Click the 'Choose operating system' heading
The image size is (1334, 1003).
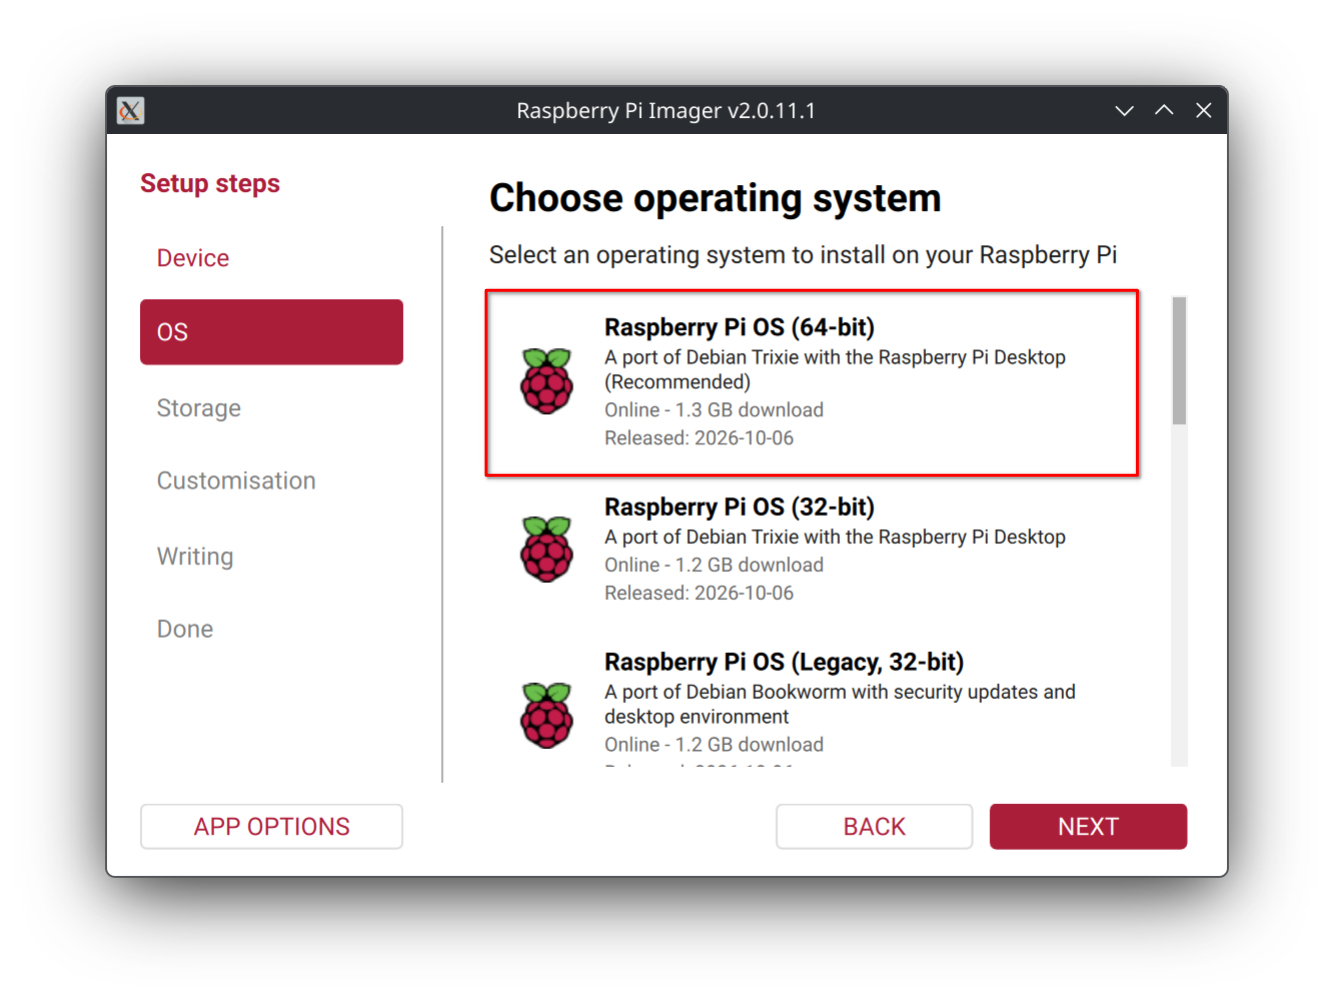pos(715,198)
